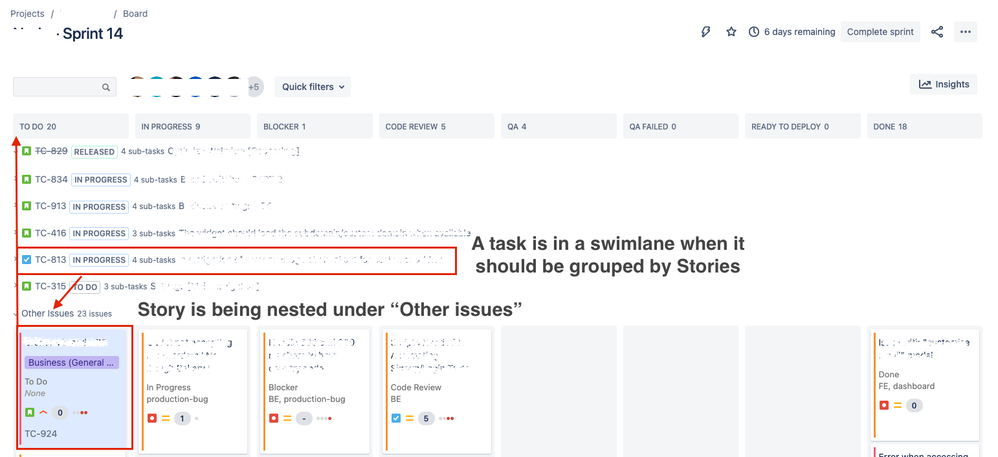Click the '3 sub-tasks' text on TC-416

point(153,234)
